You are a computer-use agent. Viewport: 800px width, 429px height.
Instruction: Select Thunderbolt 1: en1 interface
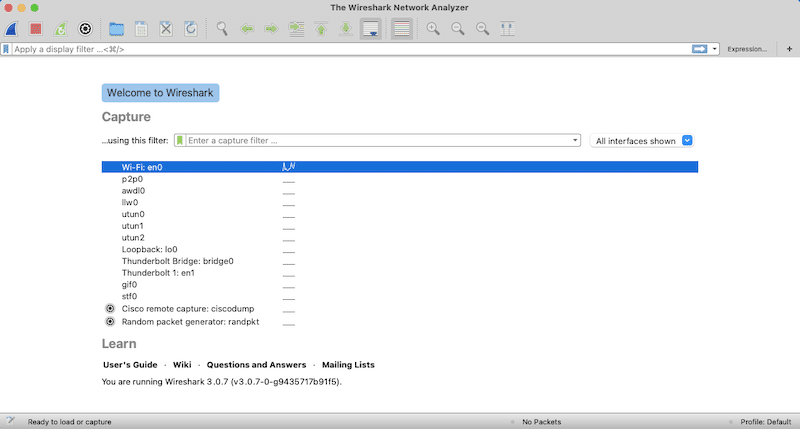pyautogui.click(x=399, y=273)
